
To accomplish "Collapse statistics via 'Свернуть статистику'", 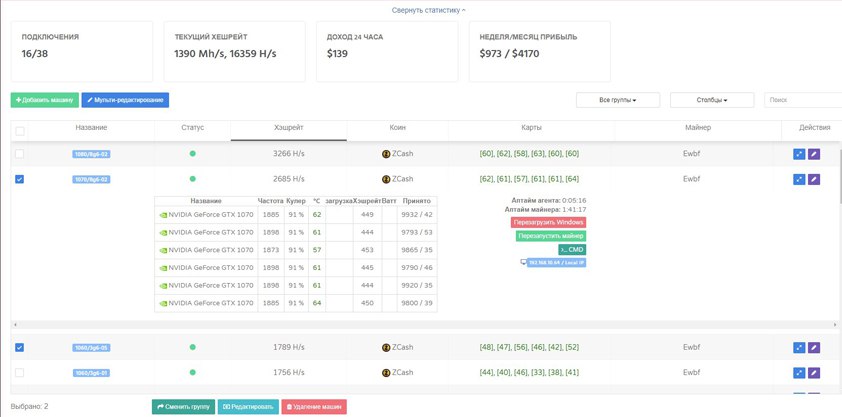I will coord(428,9).
